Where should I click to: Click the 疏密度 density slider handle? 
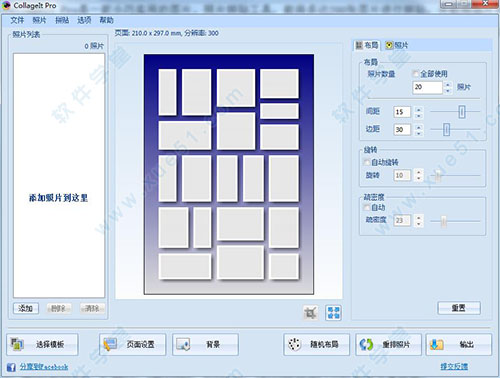click(x=443, y=221)
